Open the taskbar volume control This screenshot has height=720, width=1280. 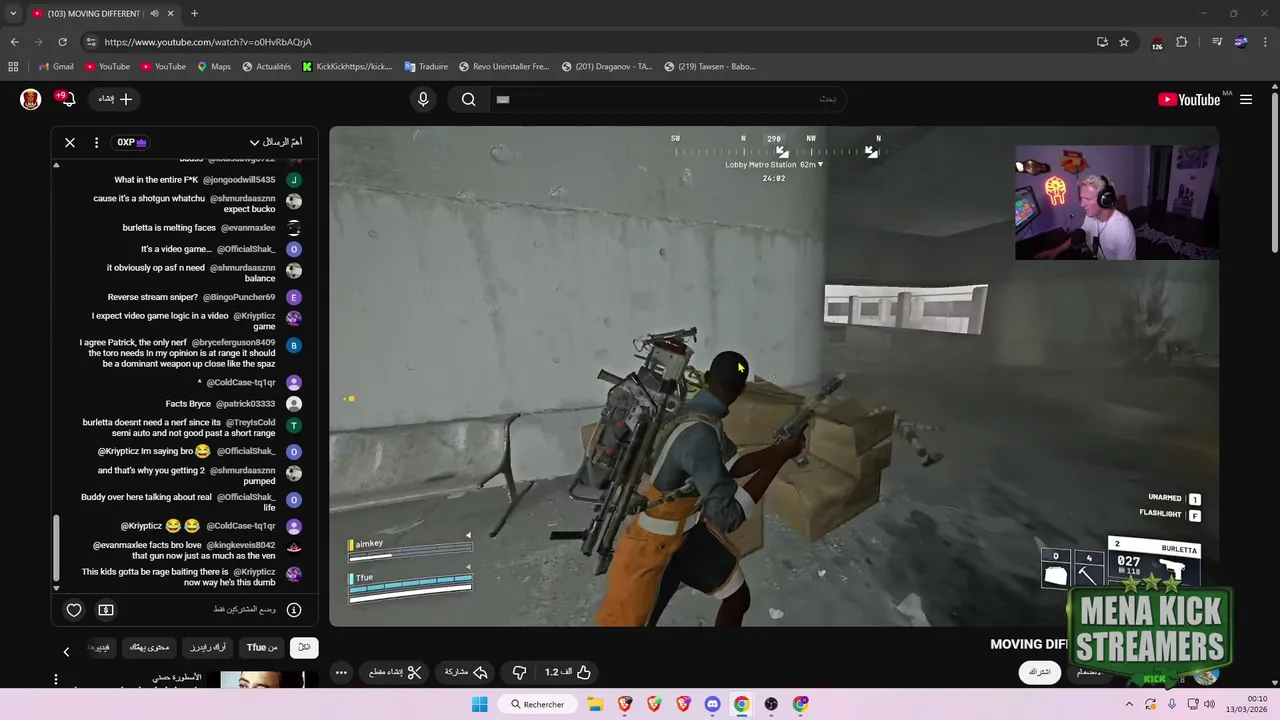[1209, 704]
